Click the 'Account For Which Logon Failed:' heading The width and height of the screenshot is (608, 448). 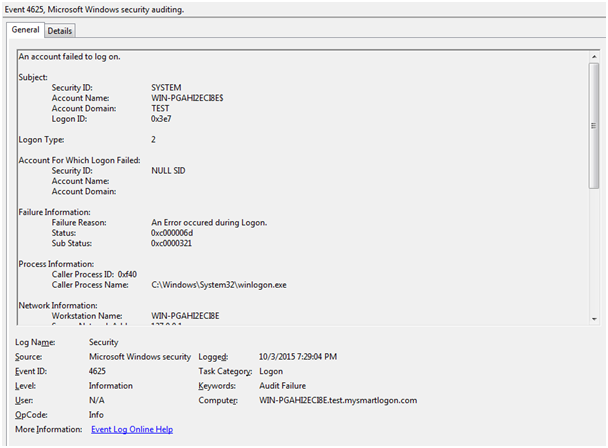(79, 160)
